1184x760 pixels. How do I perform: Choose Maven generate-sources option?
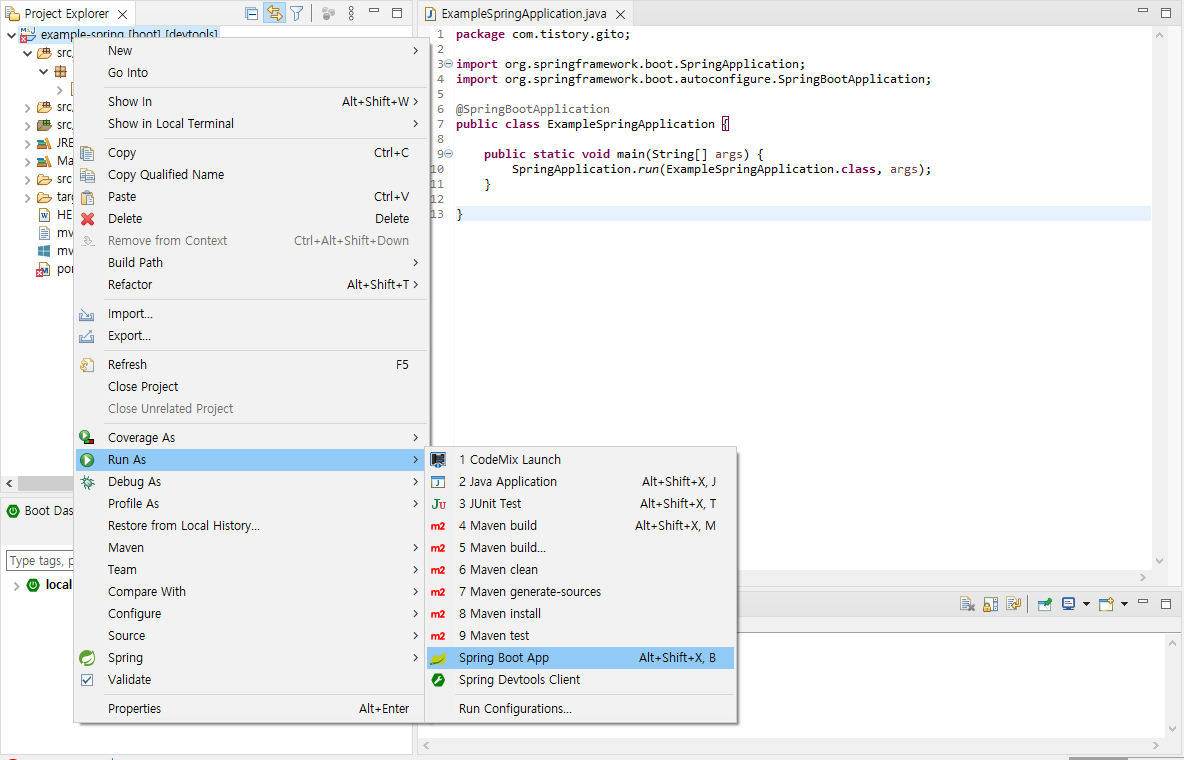click(x=580, y=592)
